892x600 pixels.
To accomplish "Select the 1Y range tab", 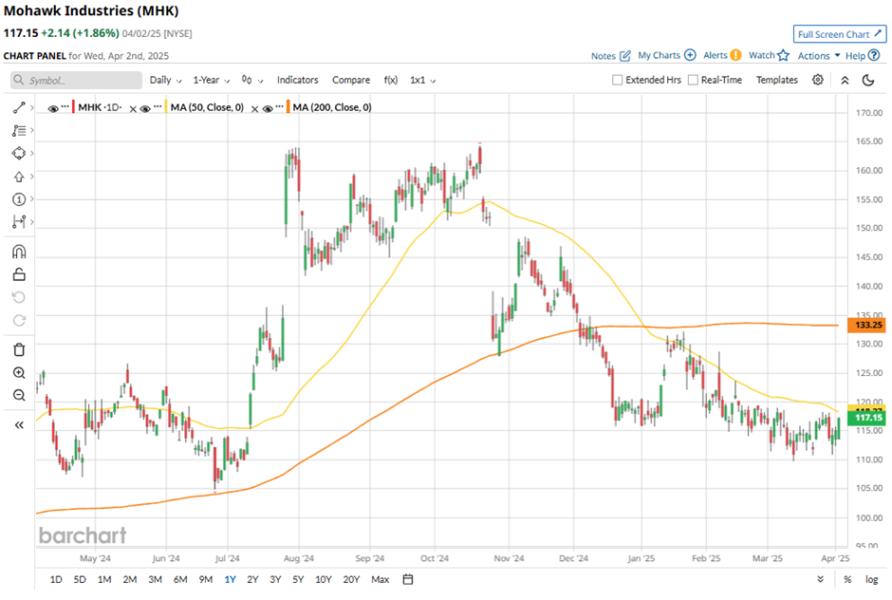I will pyautogui.click(x=230, y=579).
